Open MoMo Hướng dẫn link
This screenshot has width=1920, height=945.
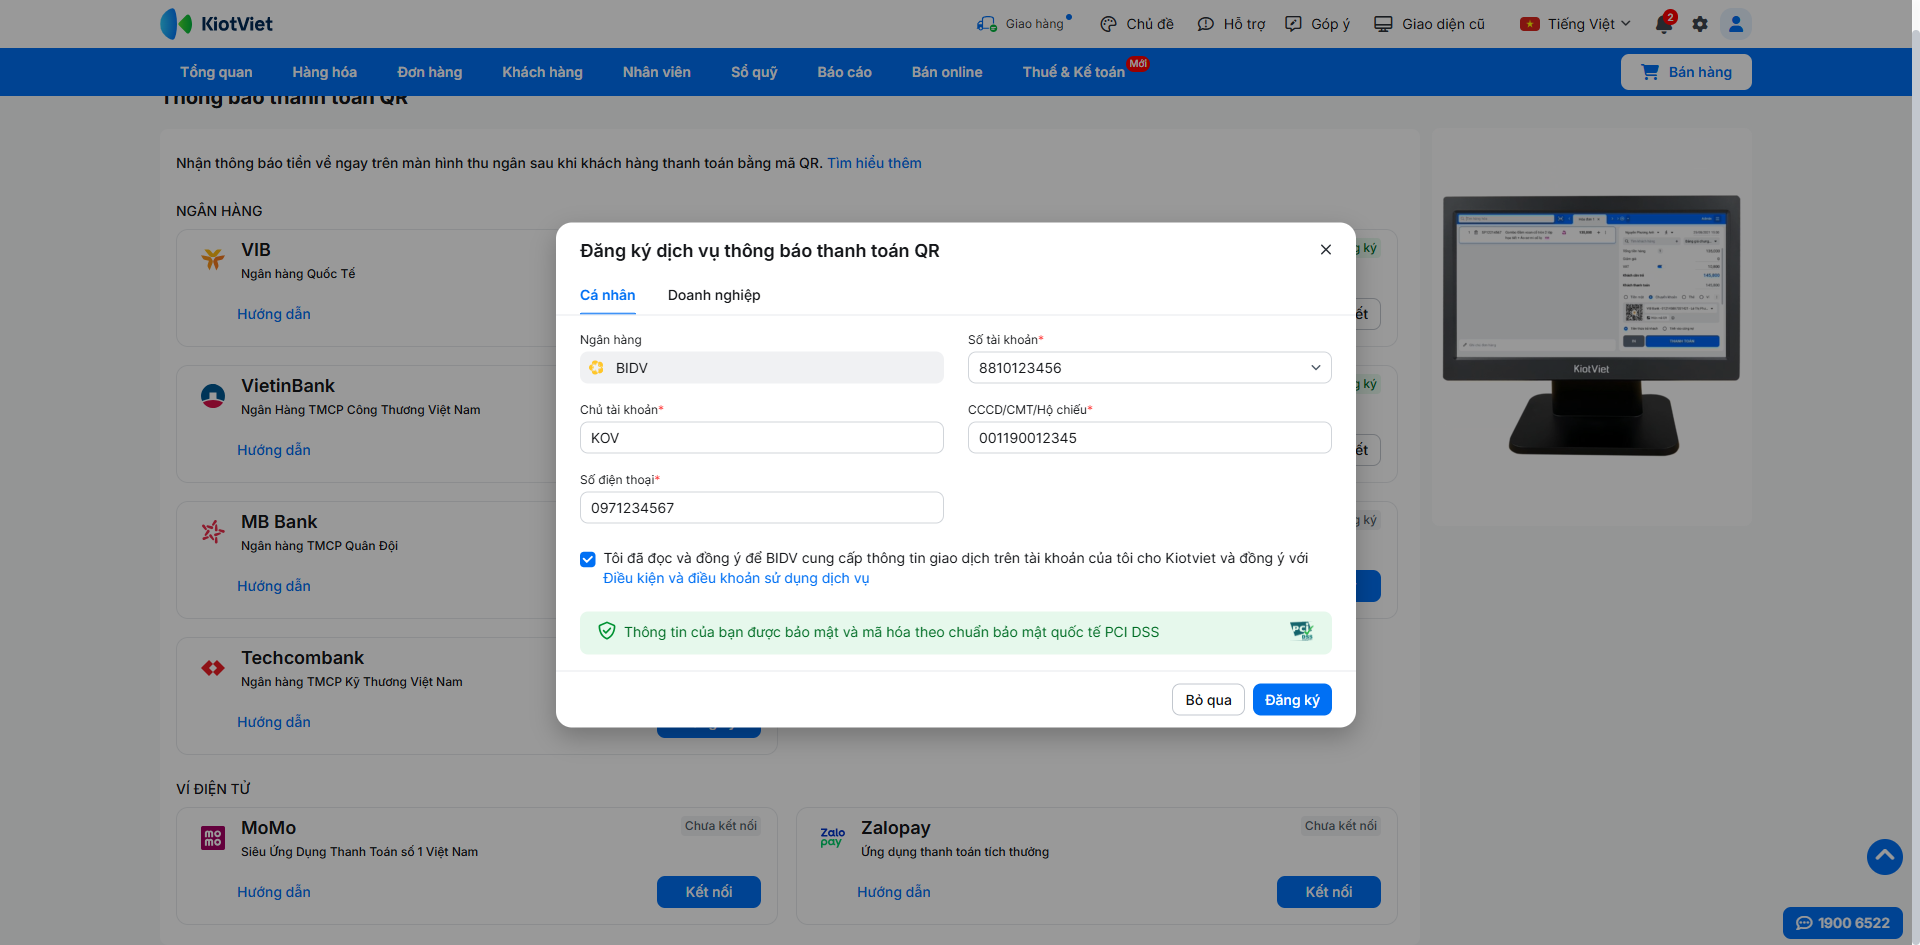pos(274,892)
